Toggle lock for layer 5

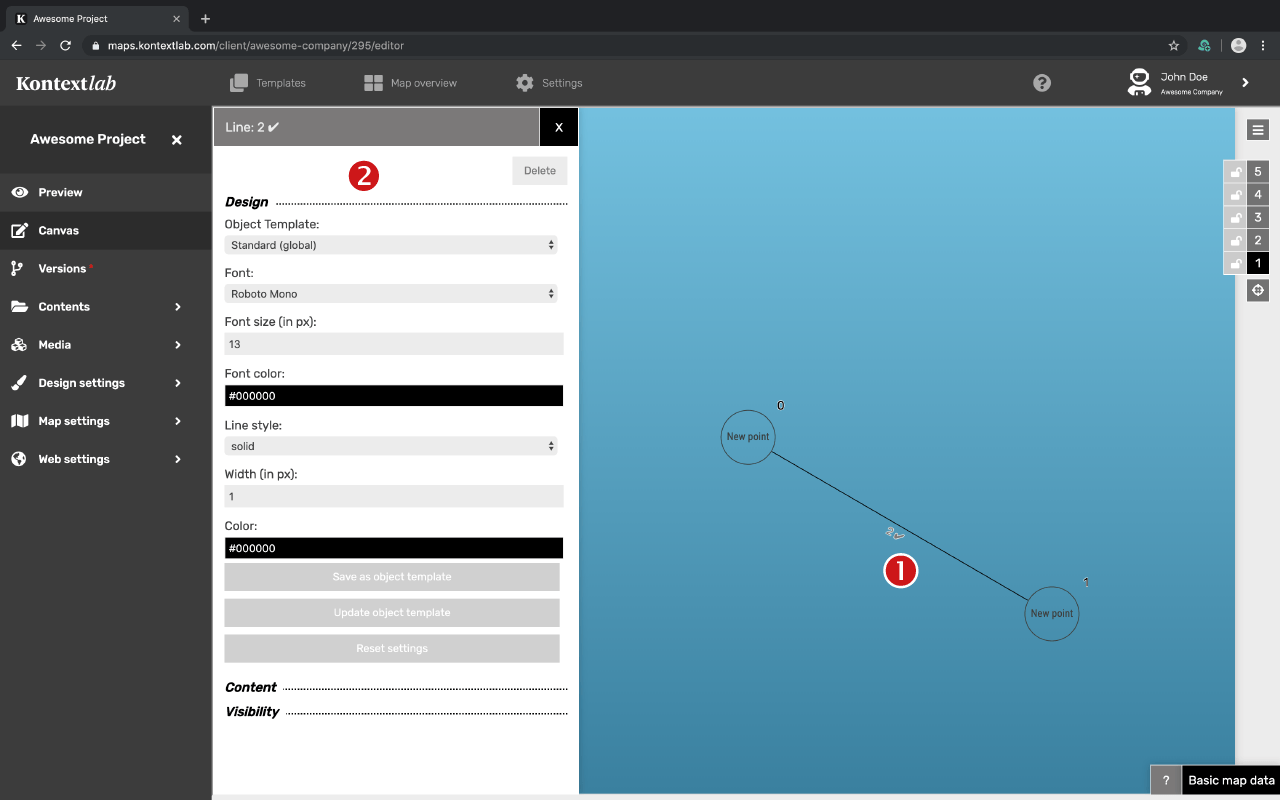(x=1235, y=172)
